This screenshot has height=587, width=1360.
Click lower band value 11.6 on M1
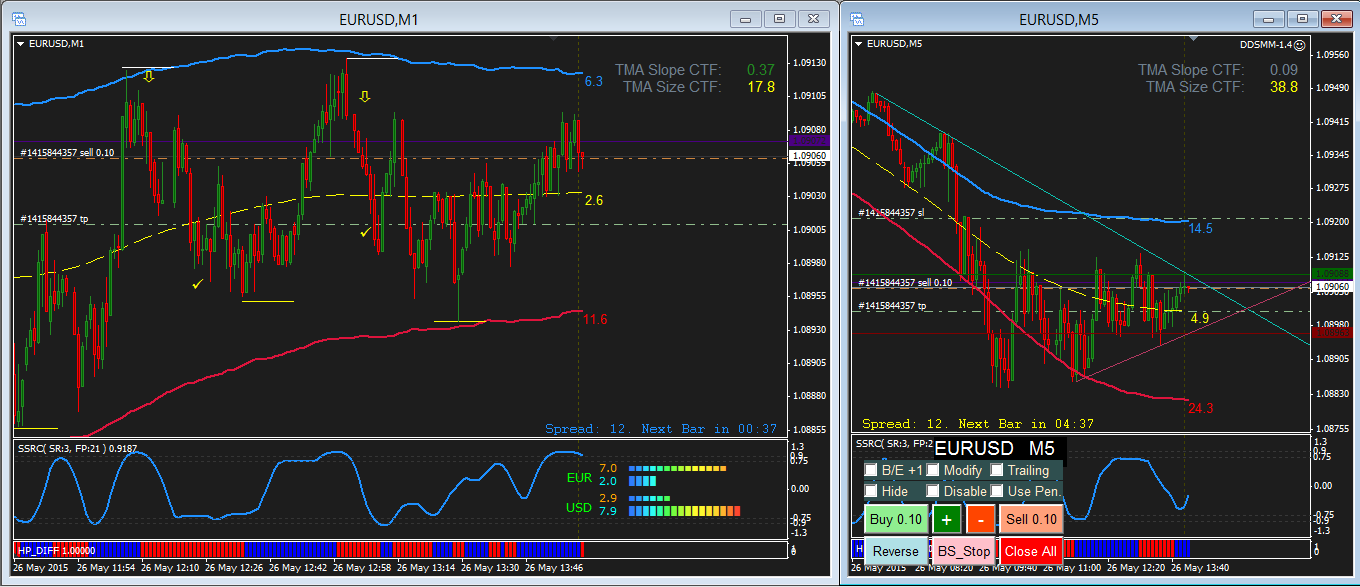point(596,319)
